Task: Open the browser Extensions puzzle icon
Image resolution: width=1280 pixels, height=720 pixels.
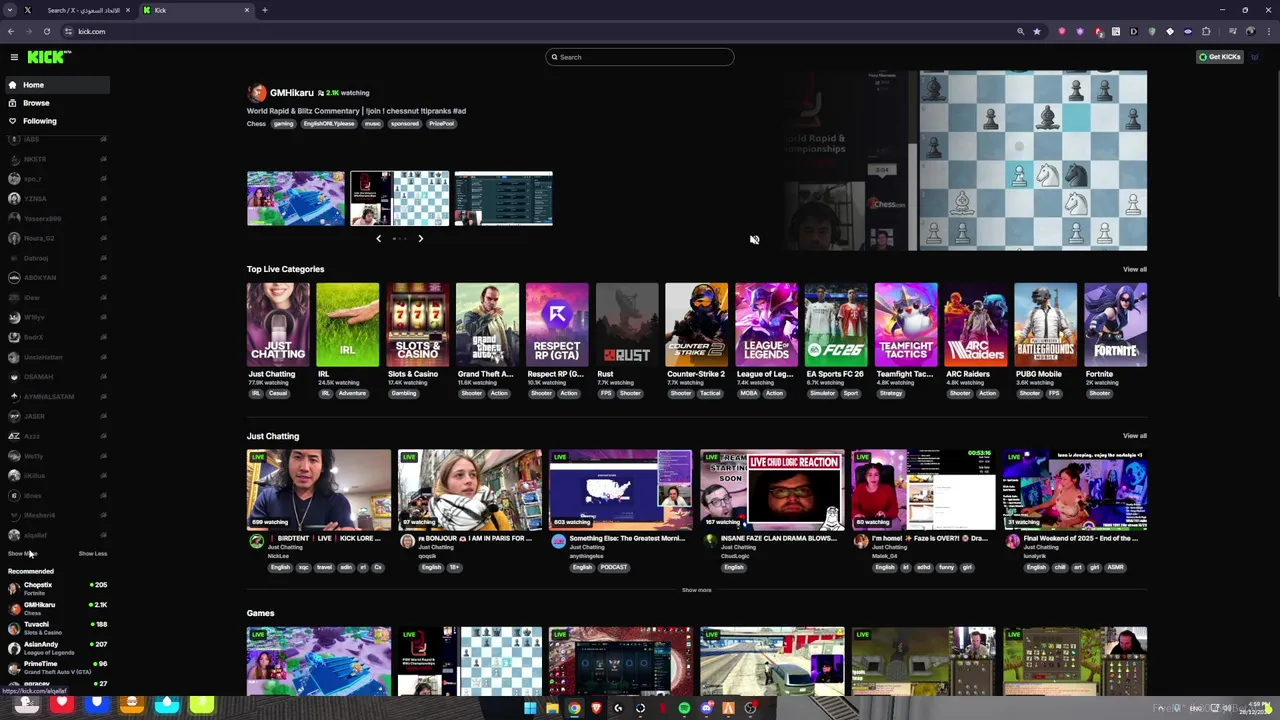Action: pyautogui.click(x=1207, y=31)
